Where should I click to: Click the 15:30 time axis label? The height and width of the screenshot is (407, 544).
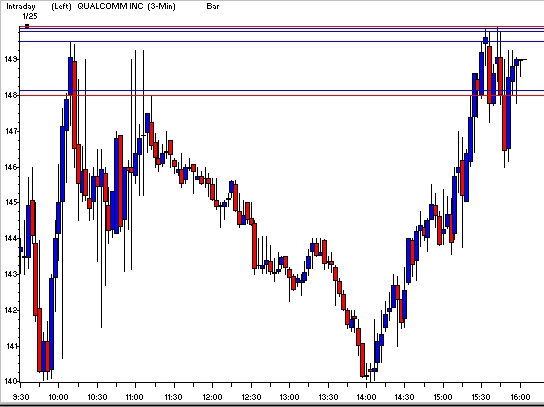481,397
